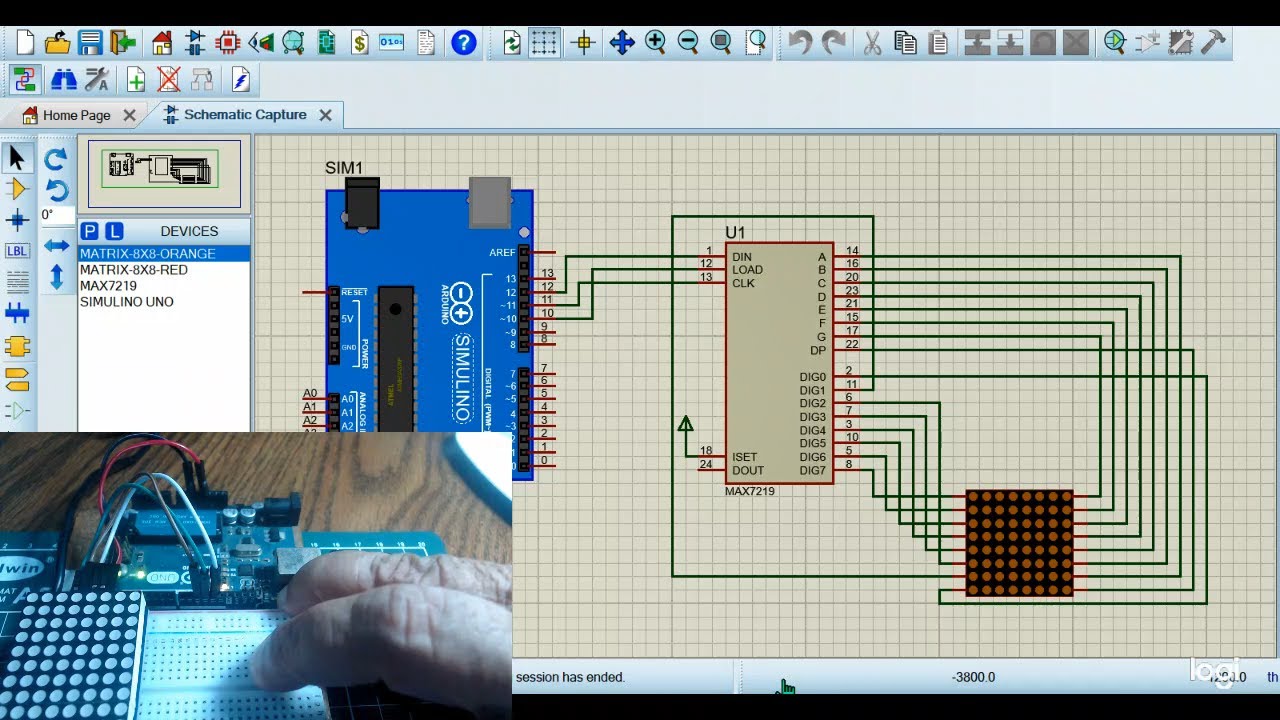1280x720 pixels.
Task: Exit to parent sheet icon
Action: (x=202, y=79)
